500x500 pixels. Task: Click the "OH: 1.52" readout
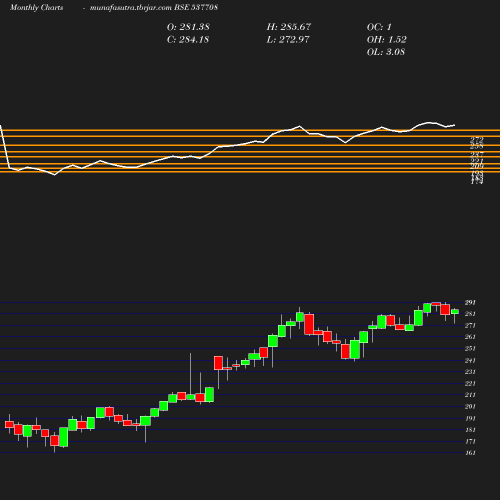tap(387, 40)
